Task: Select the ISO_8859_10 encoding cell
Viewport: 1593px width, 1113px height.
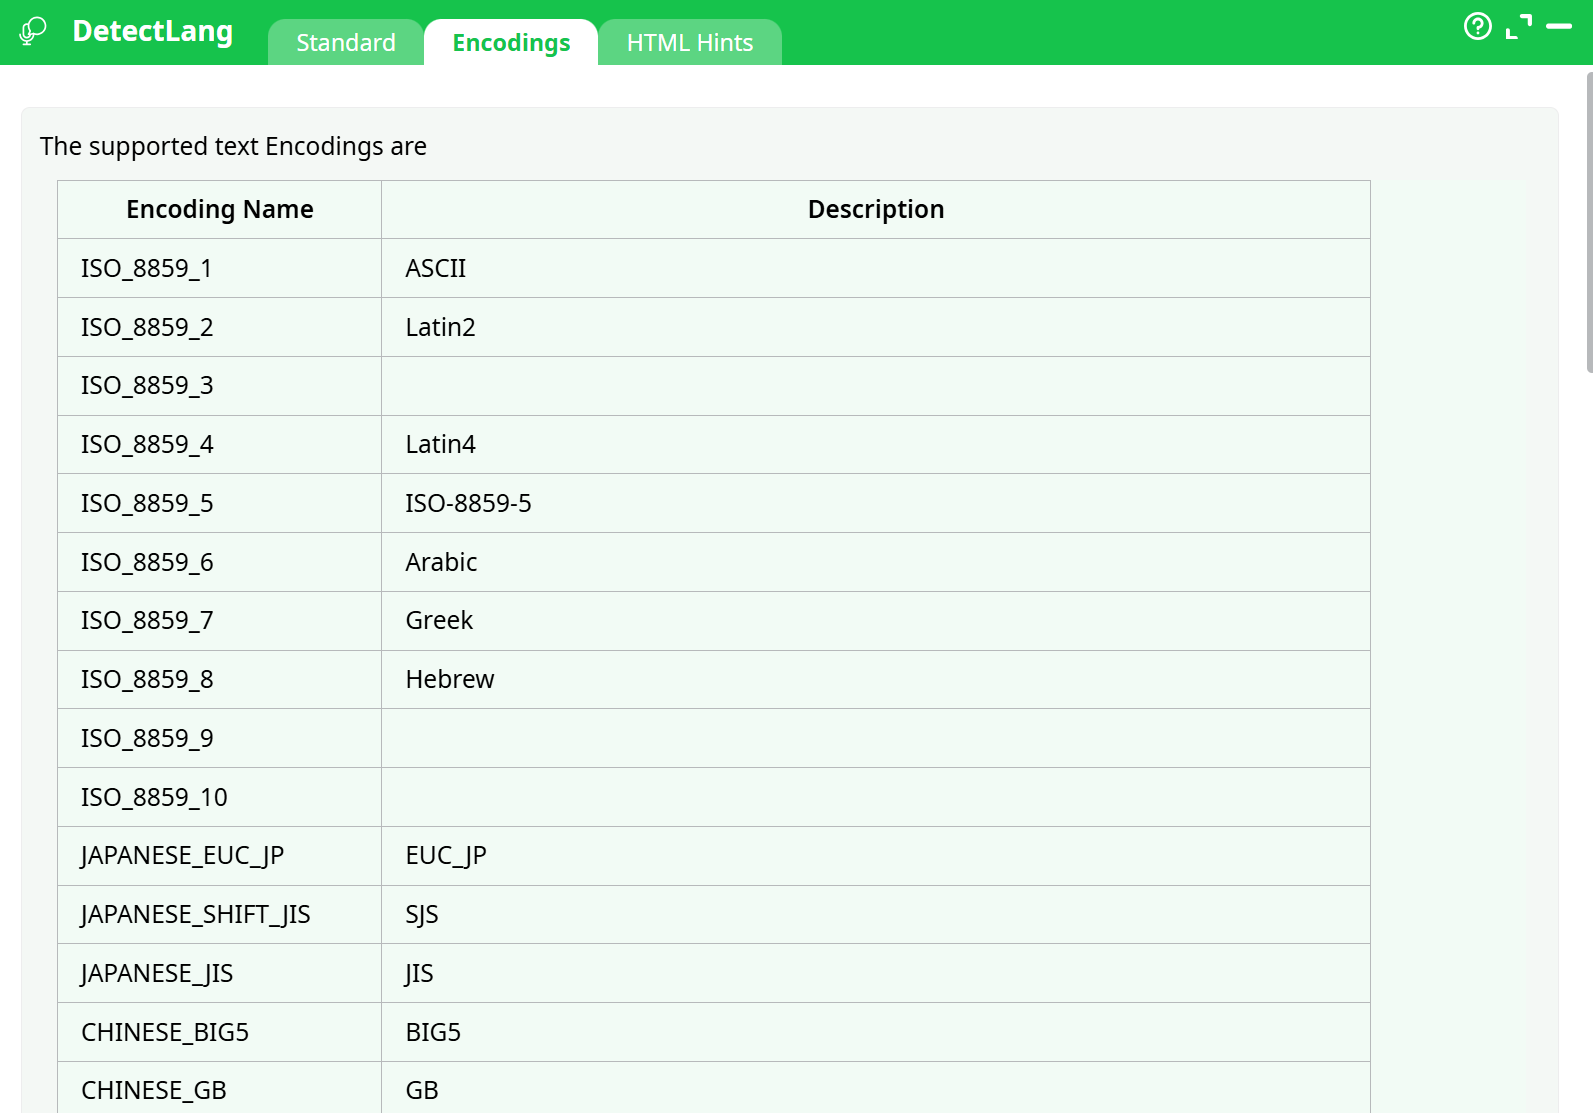Action: [154, 798]
